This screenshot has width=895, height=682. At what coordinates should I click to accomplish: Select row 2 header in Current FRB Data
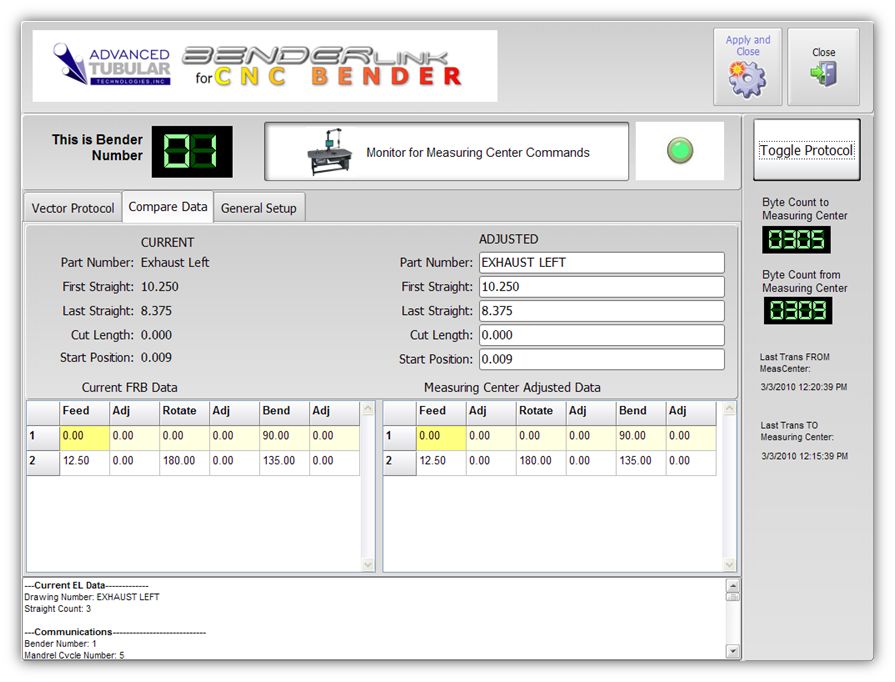tap(43, 462)
